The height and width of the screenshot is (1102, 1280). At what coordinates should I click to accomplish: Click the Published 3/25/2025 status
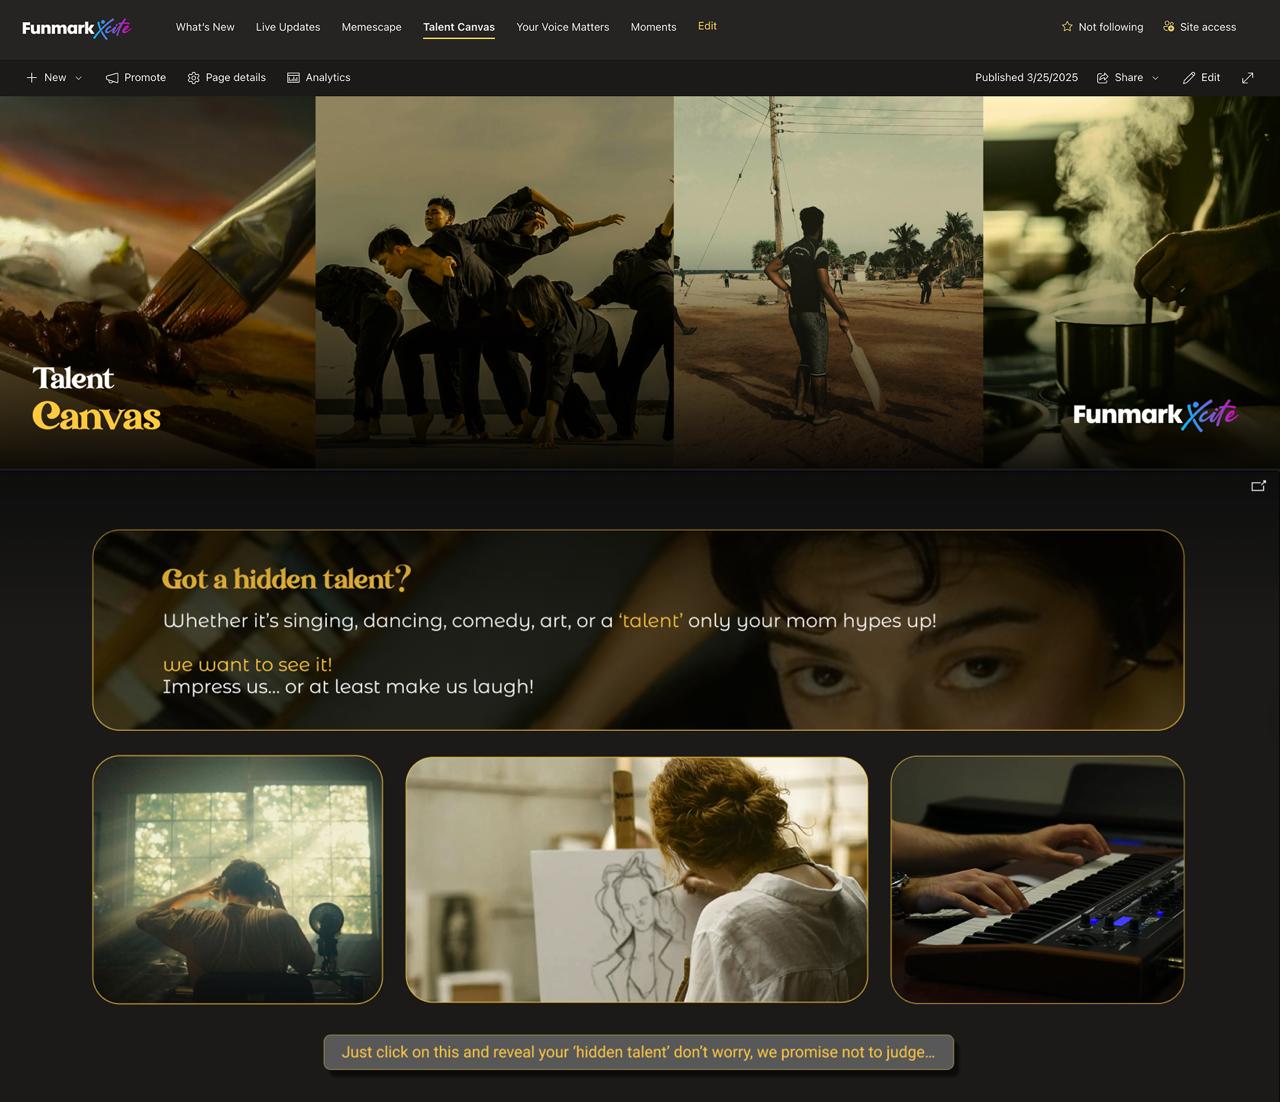(1026, 77)
